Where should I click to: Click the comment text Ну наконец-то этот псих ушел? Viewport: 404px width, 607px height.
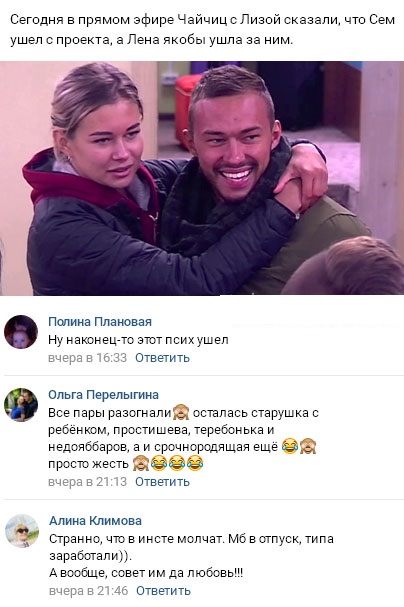pos(138,340)
